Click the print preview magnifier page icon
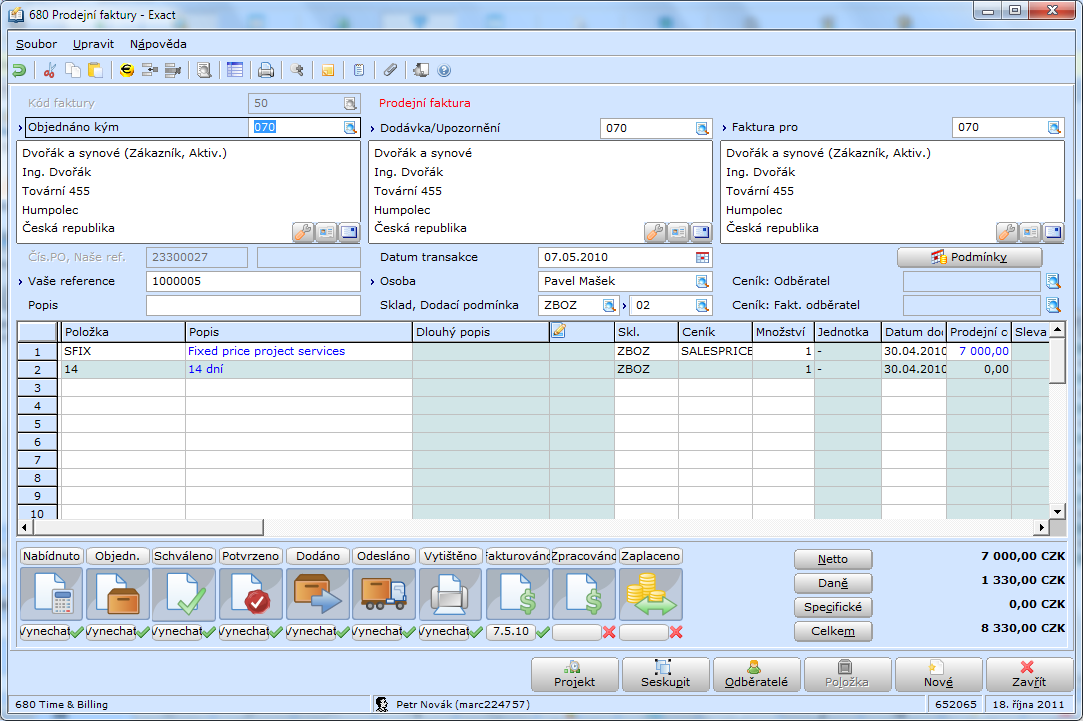 (x=204, y=70)
